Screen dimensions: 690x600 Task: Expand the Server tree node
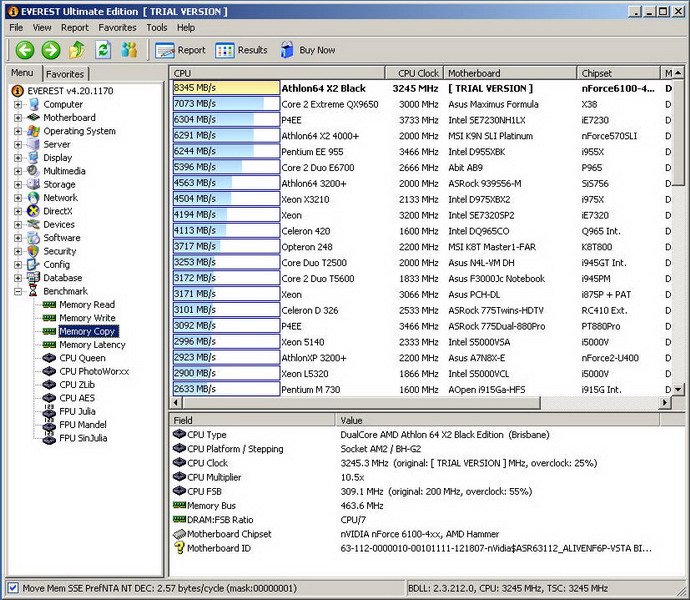tap(18, 144)
